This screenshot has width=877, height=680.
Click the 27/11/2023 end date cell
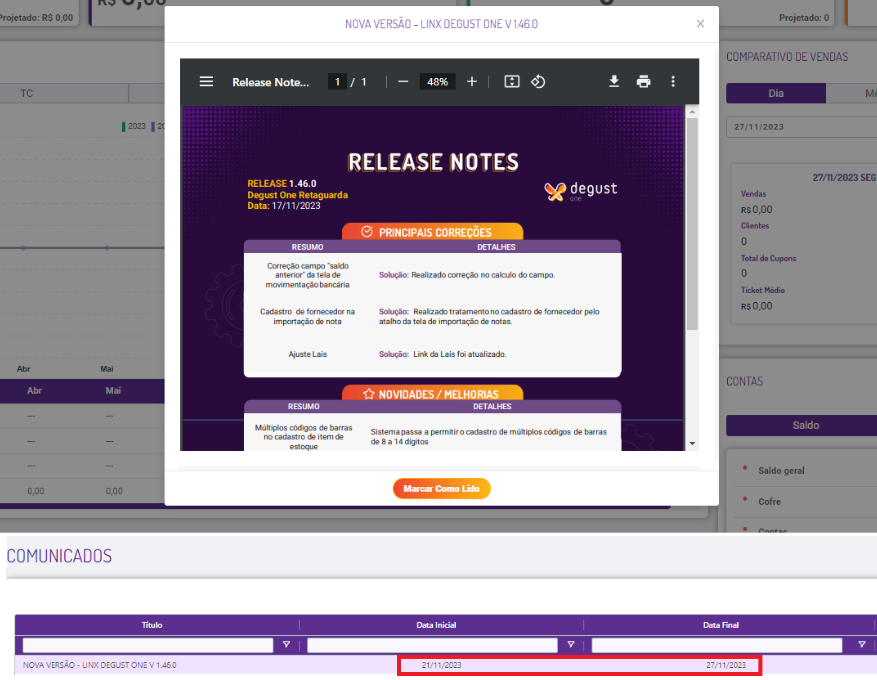click(726, 665)
